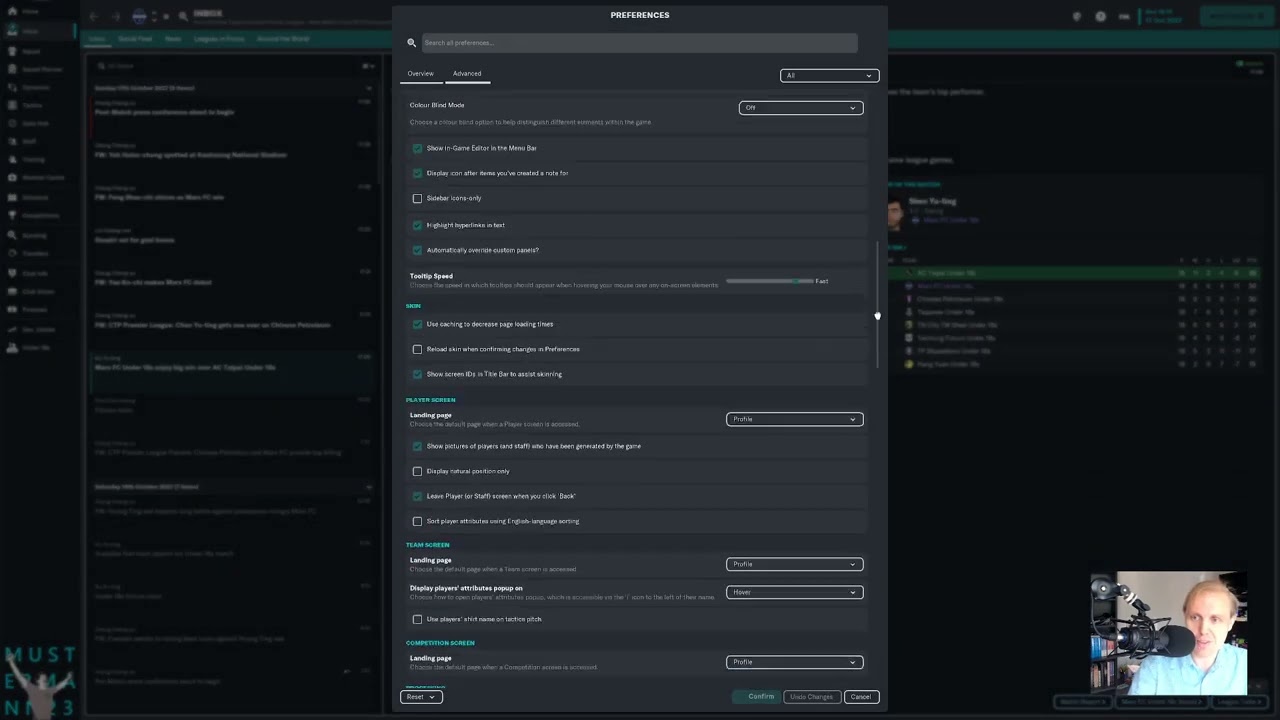
Task: Enable Use players' shirt name on tactics pitch
Action: pos(417,619)
